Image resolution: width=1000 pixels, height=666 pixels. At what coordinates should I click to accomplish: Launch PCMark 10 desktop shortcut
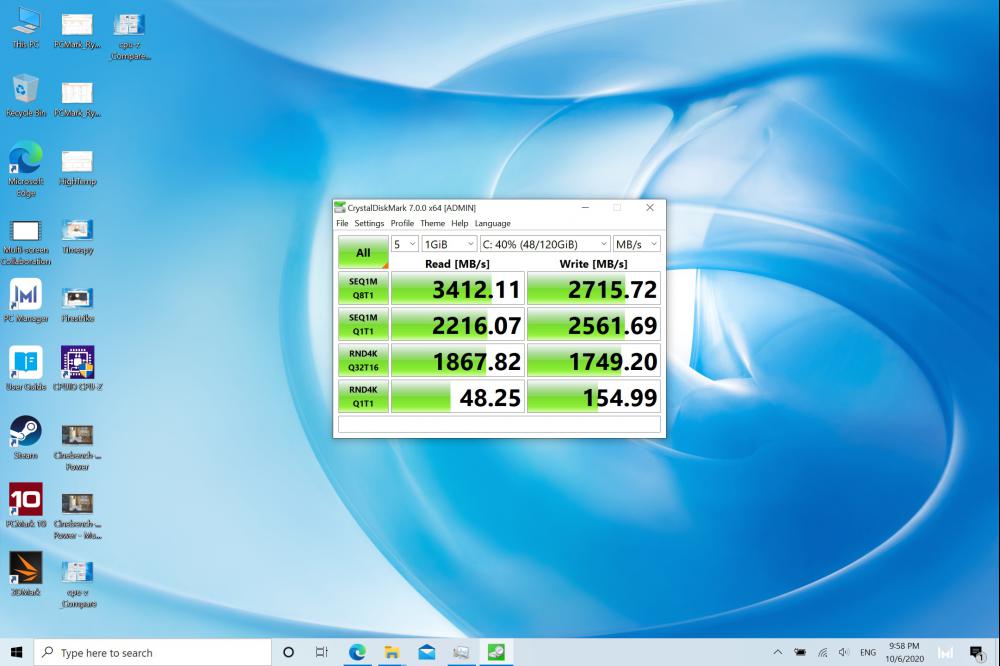pos(26,505)
